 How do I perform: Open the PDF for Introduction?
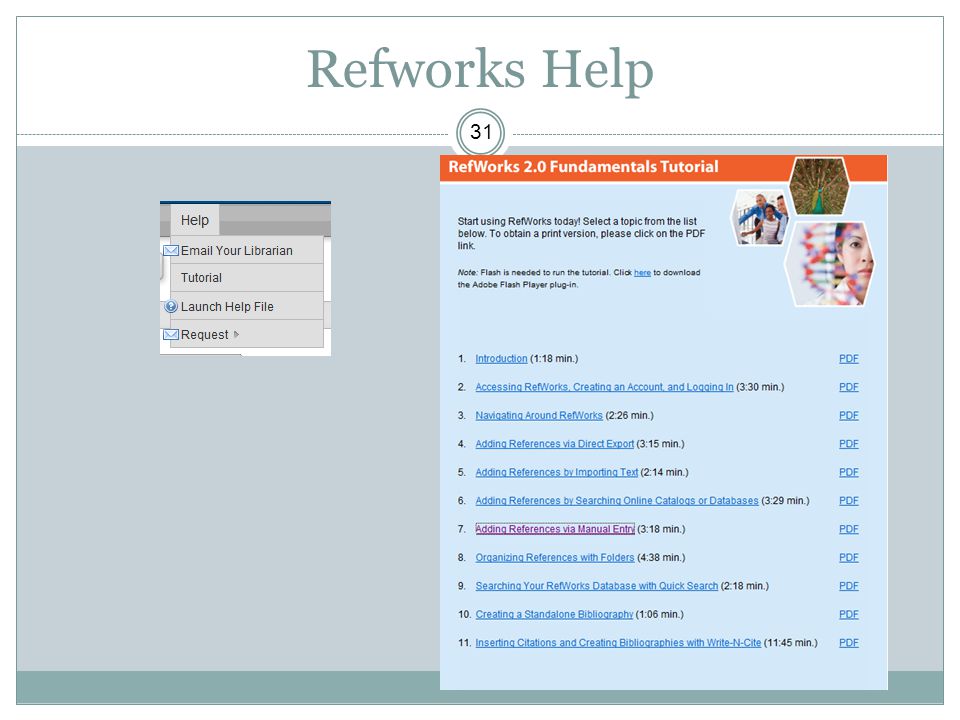[x=849, y=359]
